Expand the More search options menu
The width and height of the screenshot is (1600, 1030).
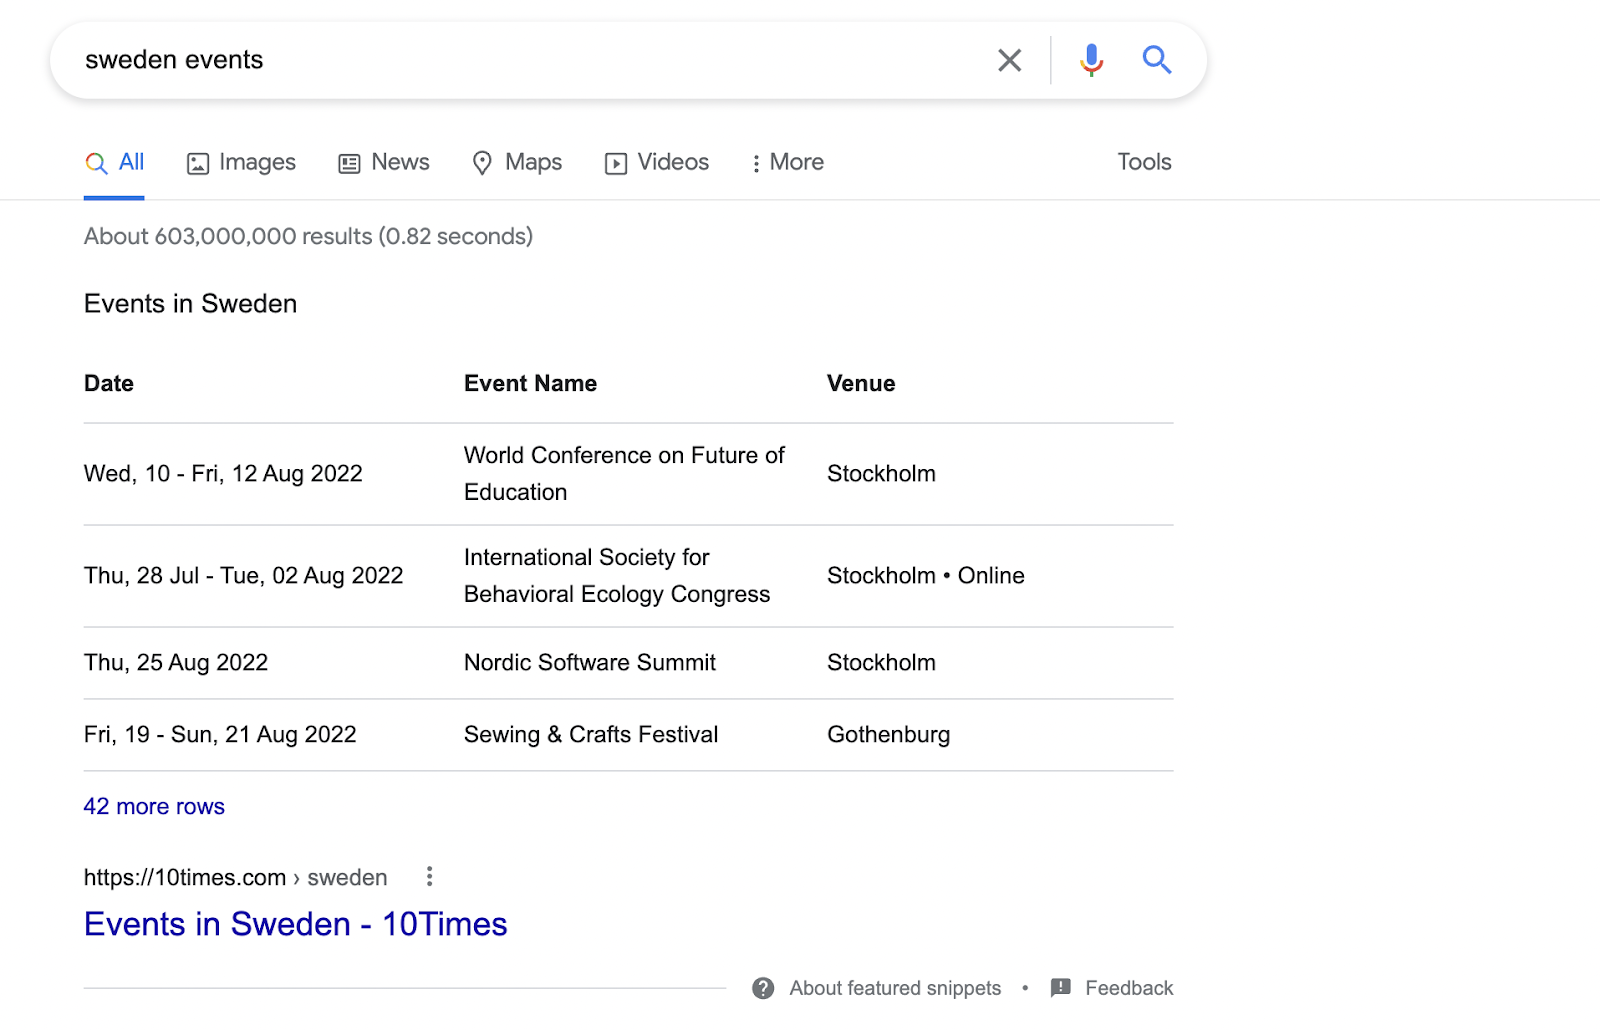click(x=787, y=162)
